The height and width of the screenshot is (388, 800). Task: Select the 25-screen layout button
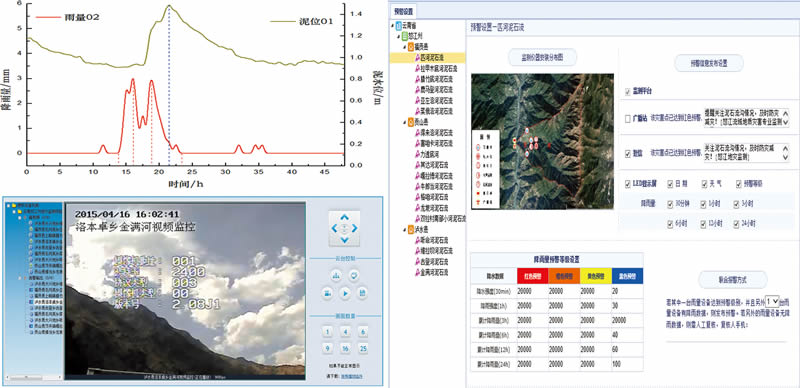[363, 349]
